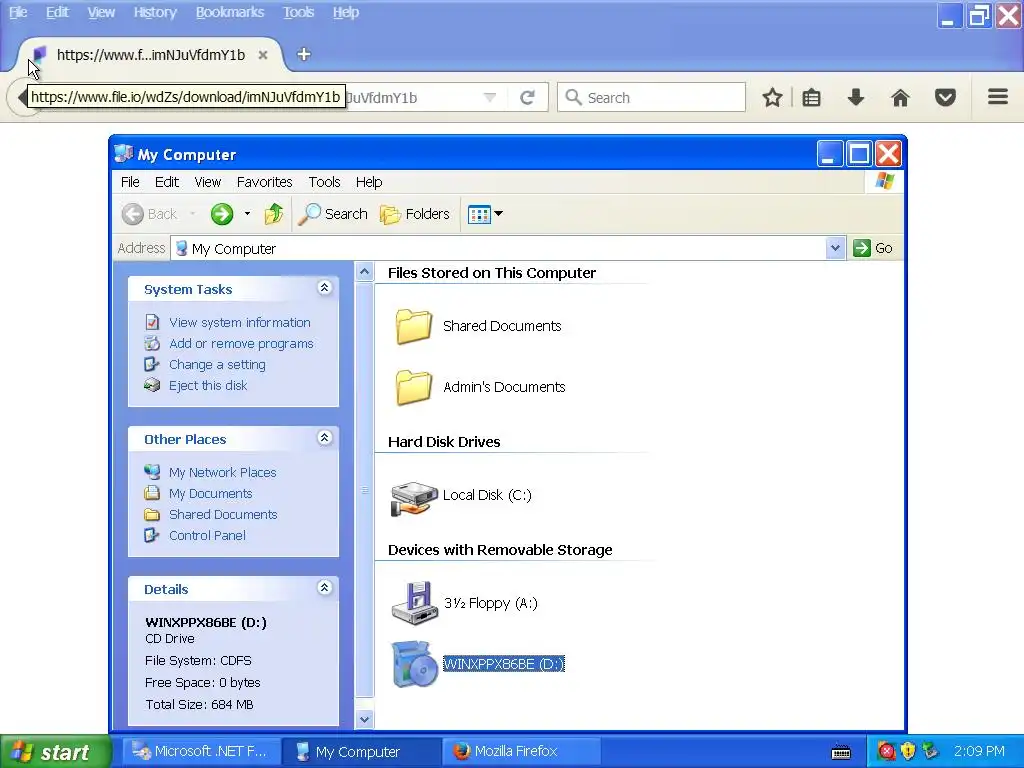Open the Favorites menu
The width and height of the screenshot is (1024, 768).
click(x=264, y=182)
